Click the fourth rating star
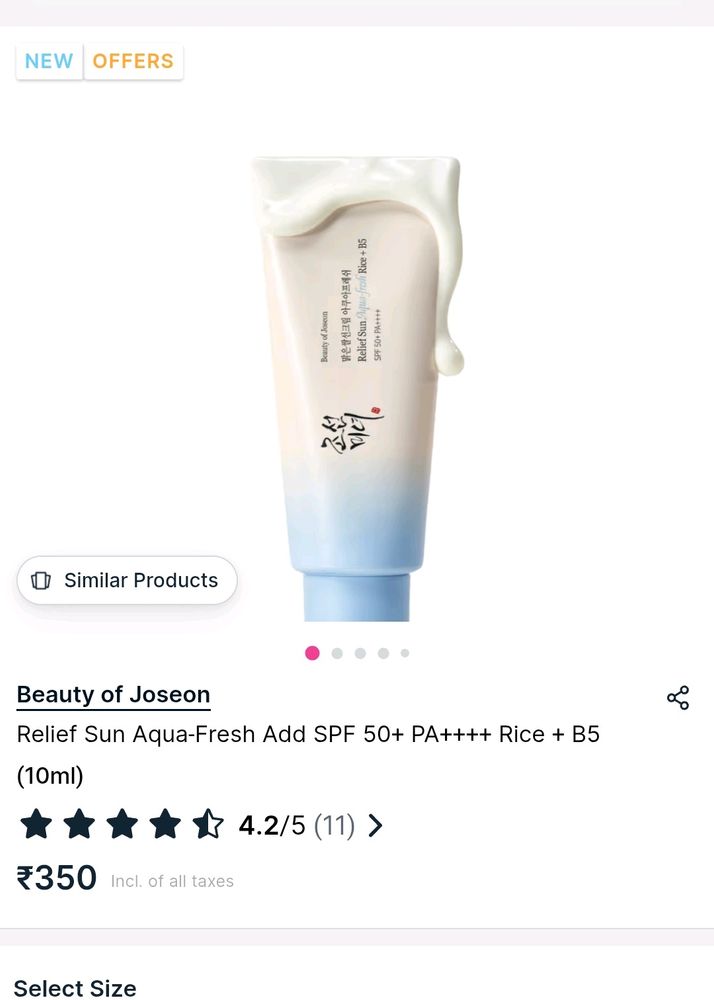The height and width of the screenshot is (1000, 714). pyautogui.click(x=164, y=824)
